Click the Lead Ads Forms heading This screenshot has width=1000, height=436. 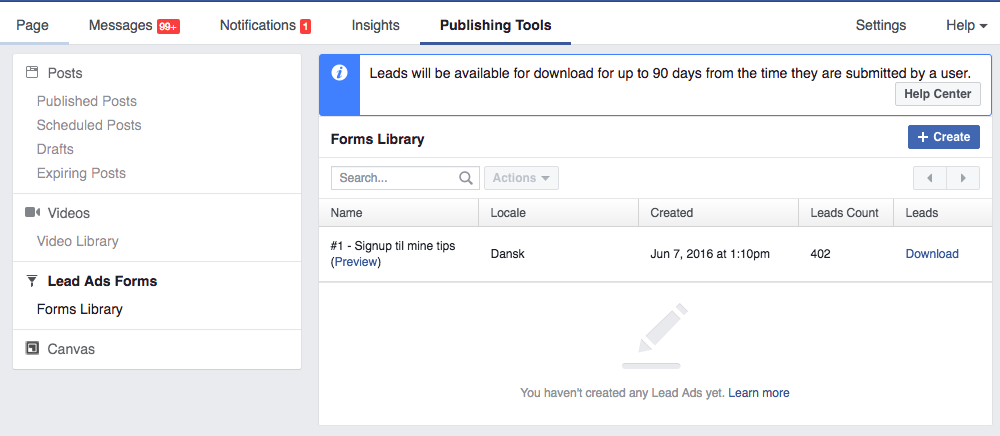tap(102, 281)
